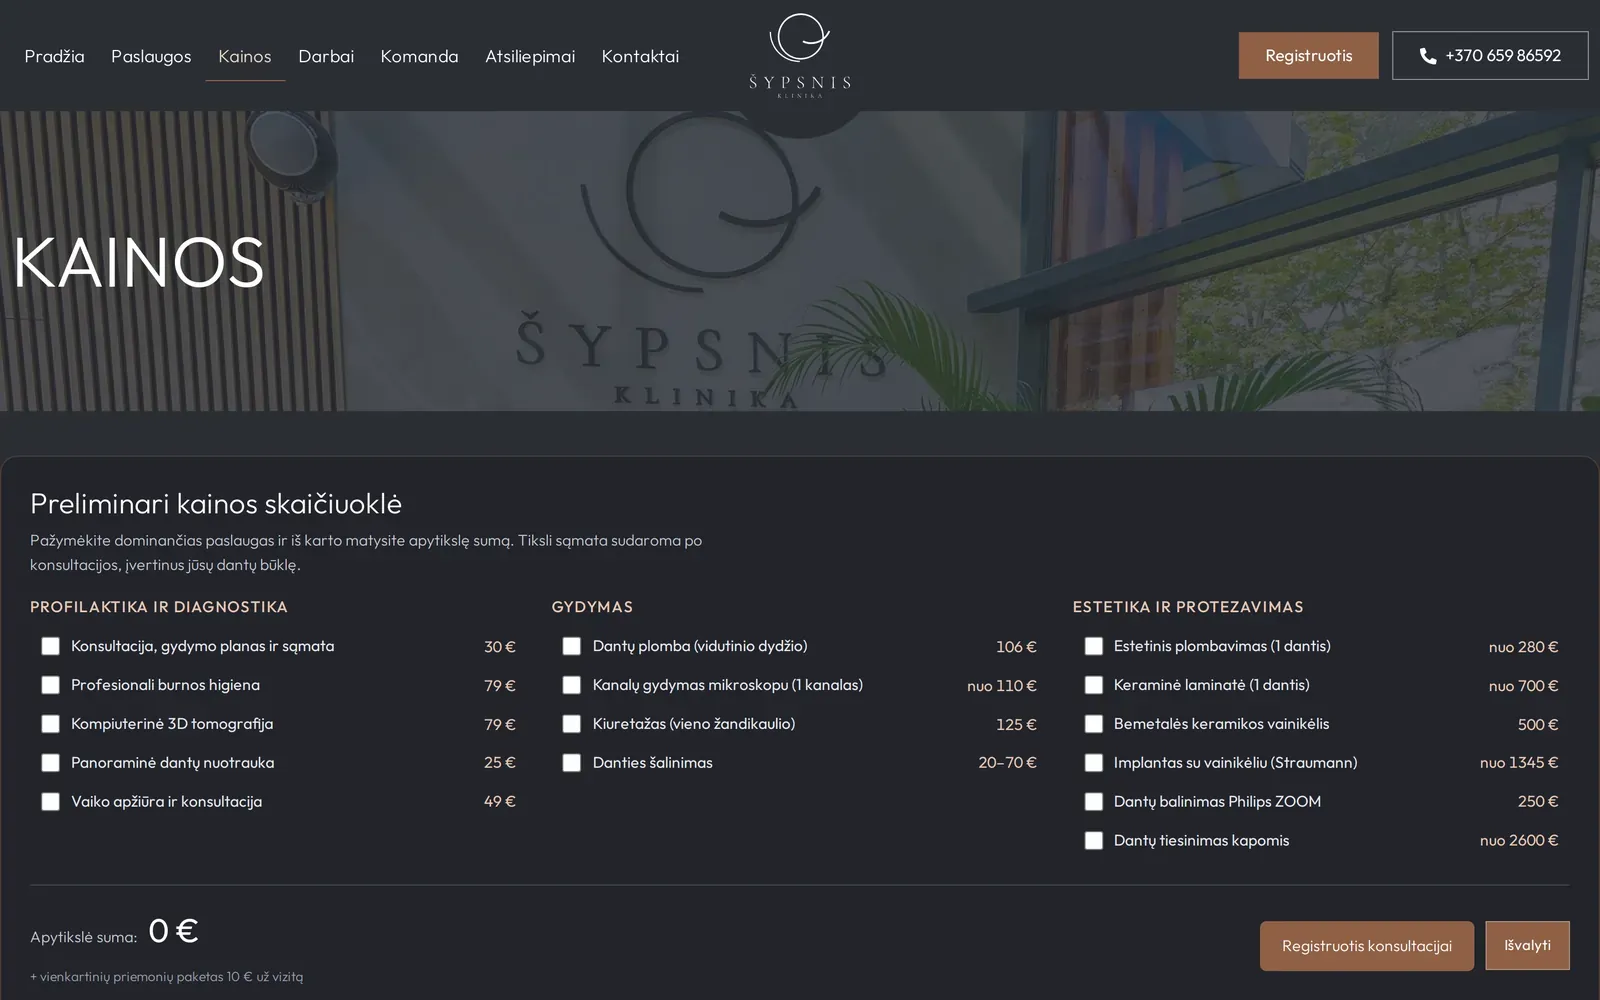
Task: Click the Šypsnis Klinika logo in header
Action: tap(800, 55)
